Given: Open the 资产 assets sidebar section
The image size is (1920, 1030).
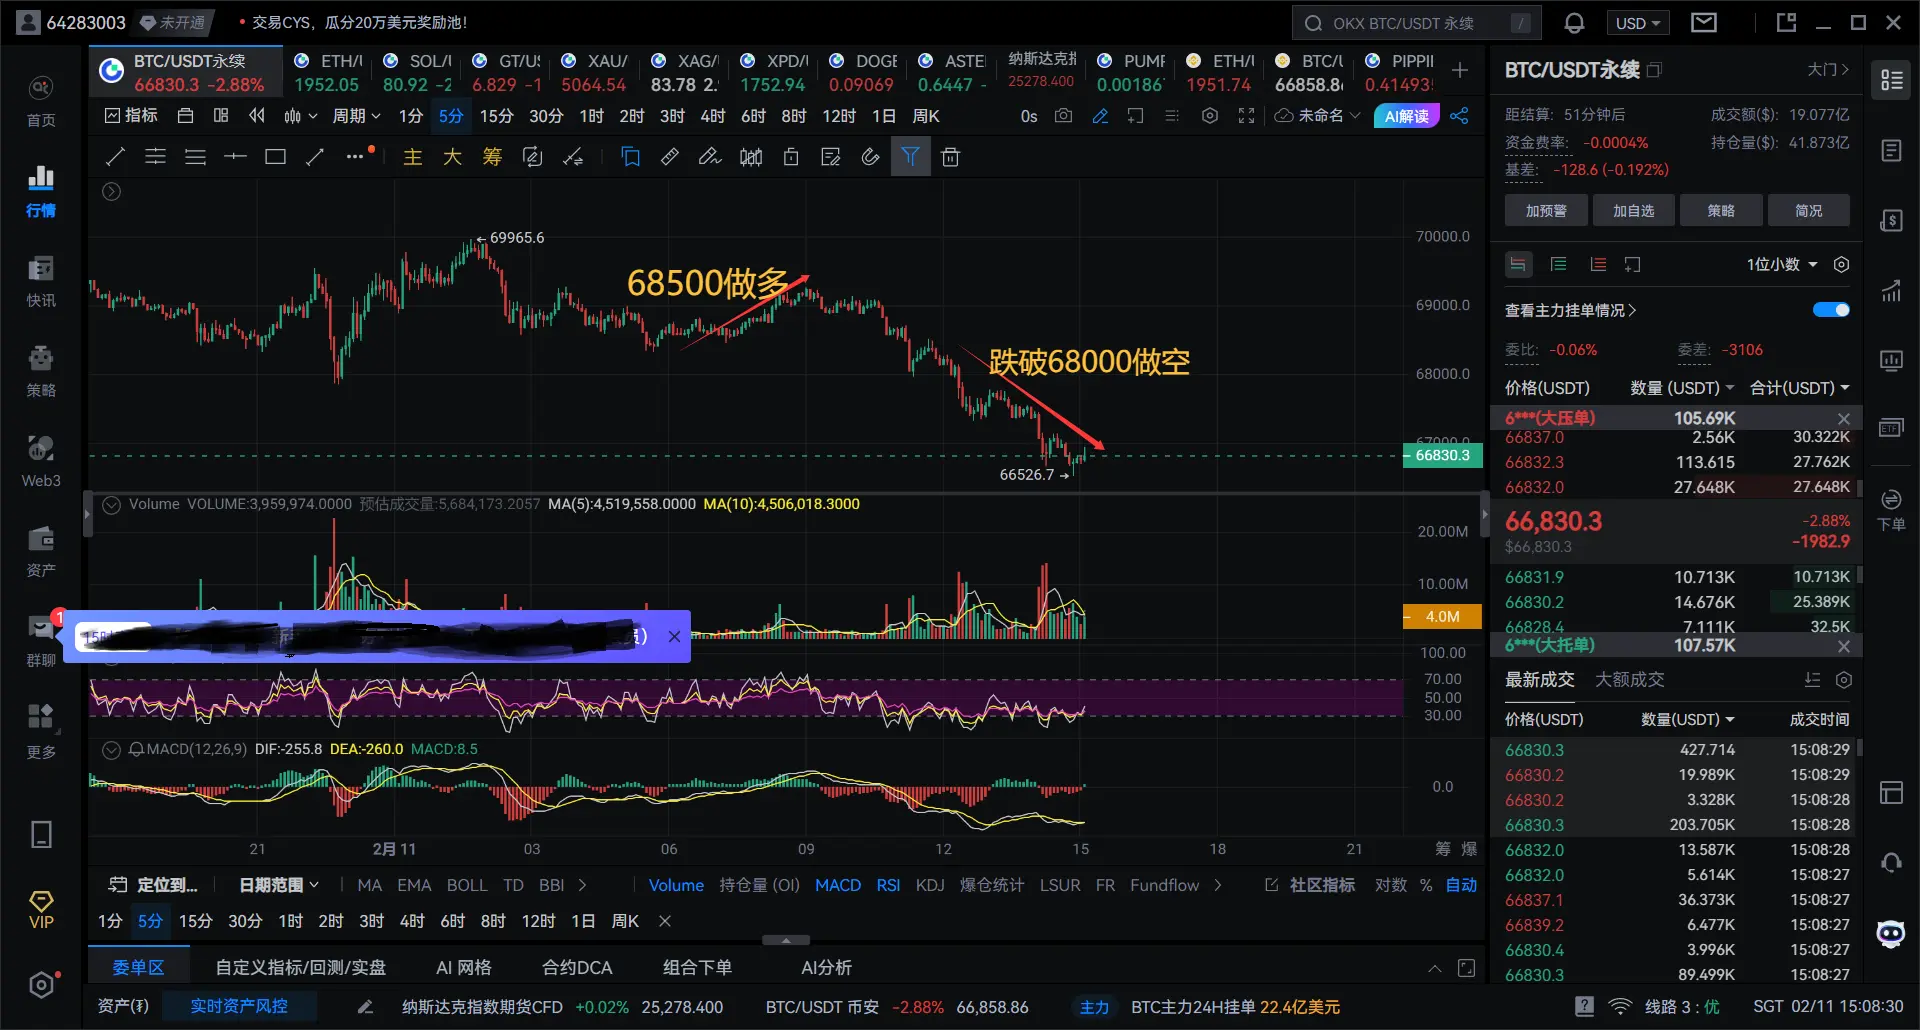Looking at the screenshot, I should point(41,551).
